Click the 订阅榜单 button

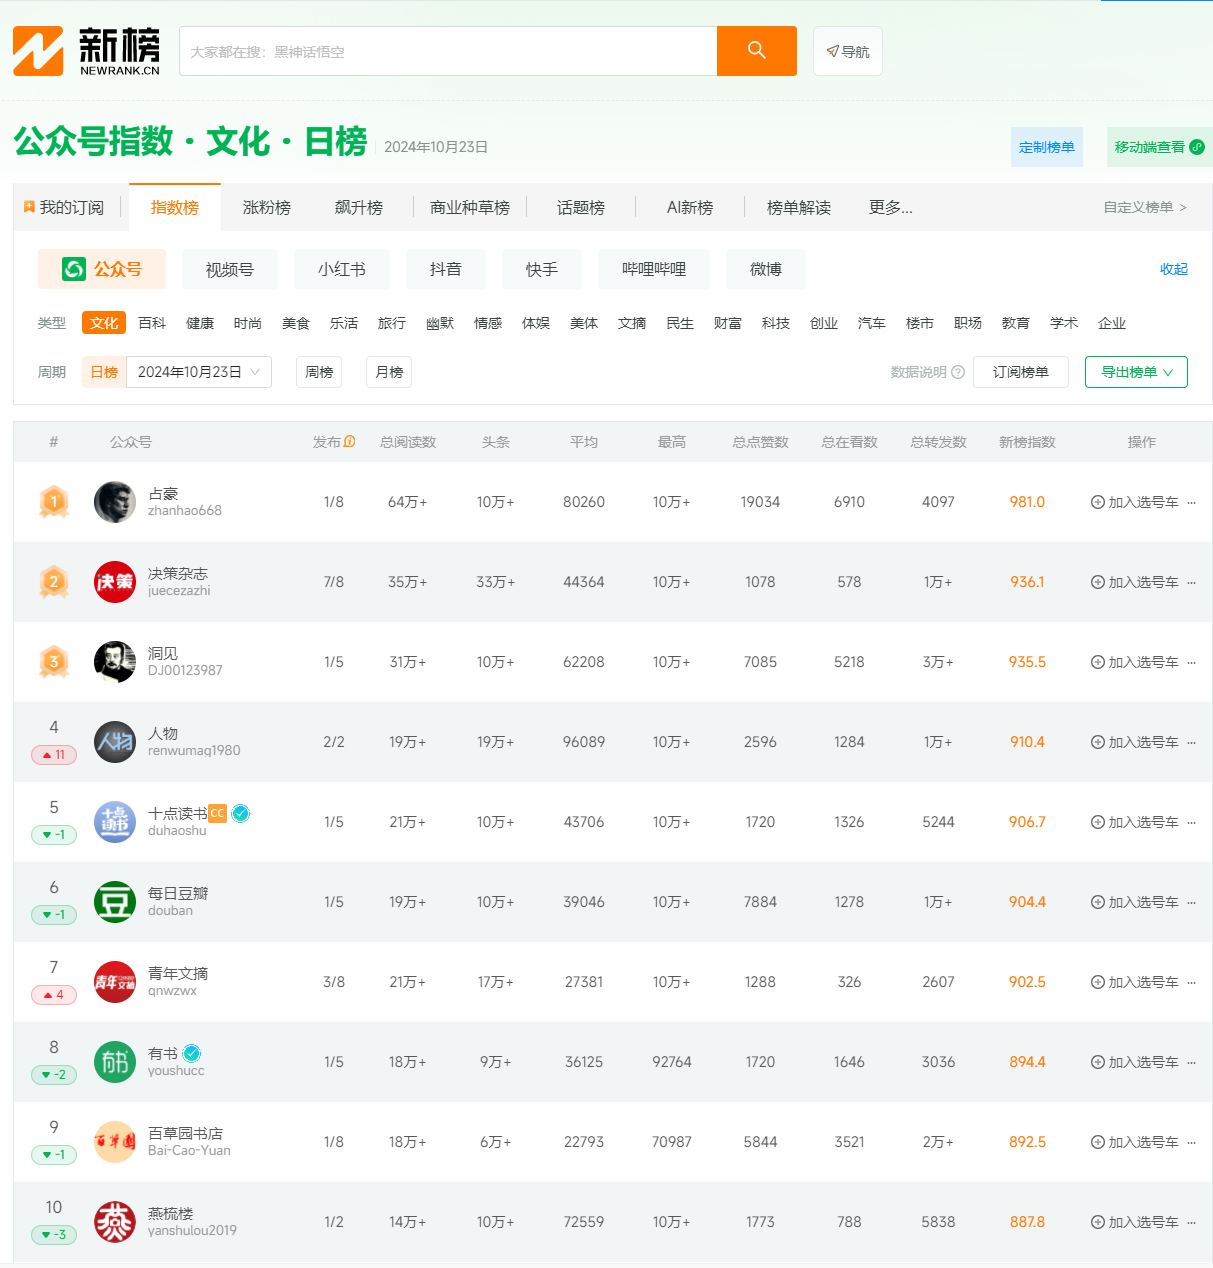(x=1021, y=372)
